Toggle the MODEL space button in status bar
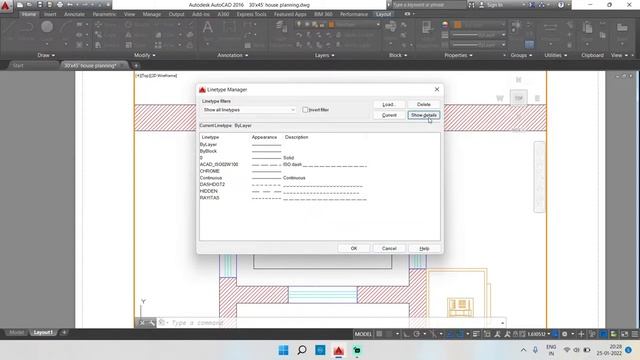 point(363,334)
